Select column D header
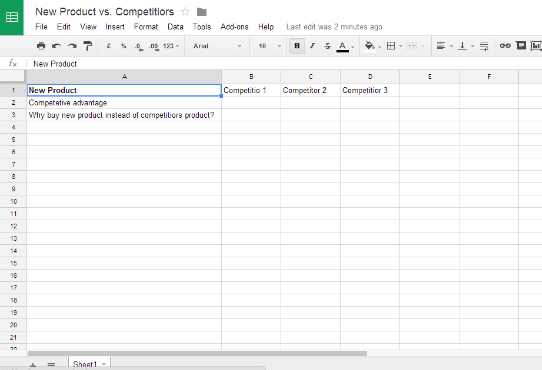542x370 pixels. pyautogui.click(x=370, y=77)
